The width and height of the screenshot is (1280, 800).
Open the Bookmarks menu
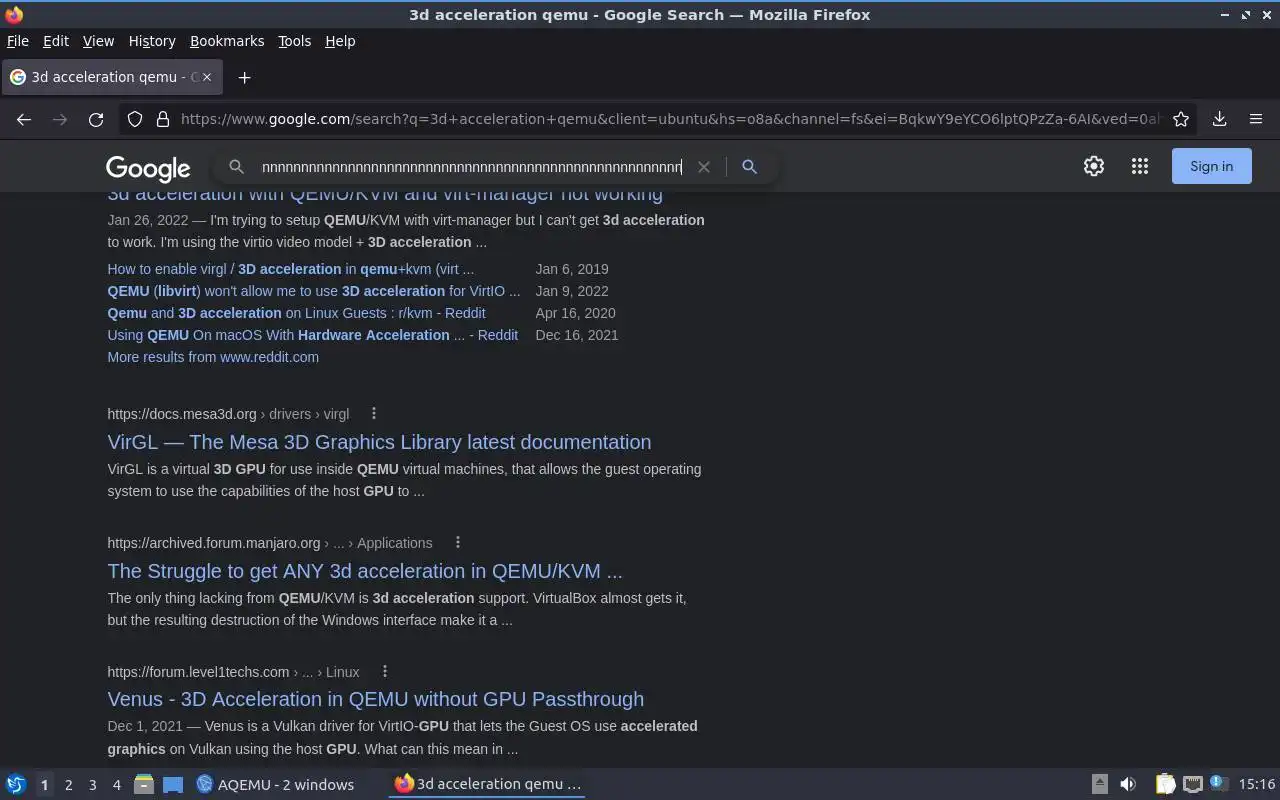[x=227, y=41]
